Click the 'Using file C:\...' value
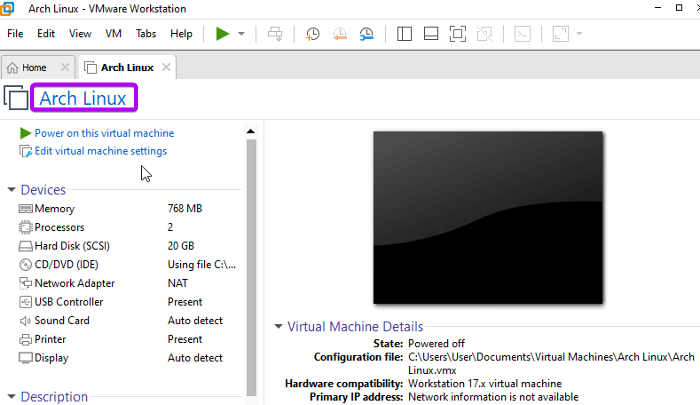The height and width of the screenshot is (405, 700). [x=202, y=264]
